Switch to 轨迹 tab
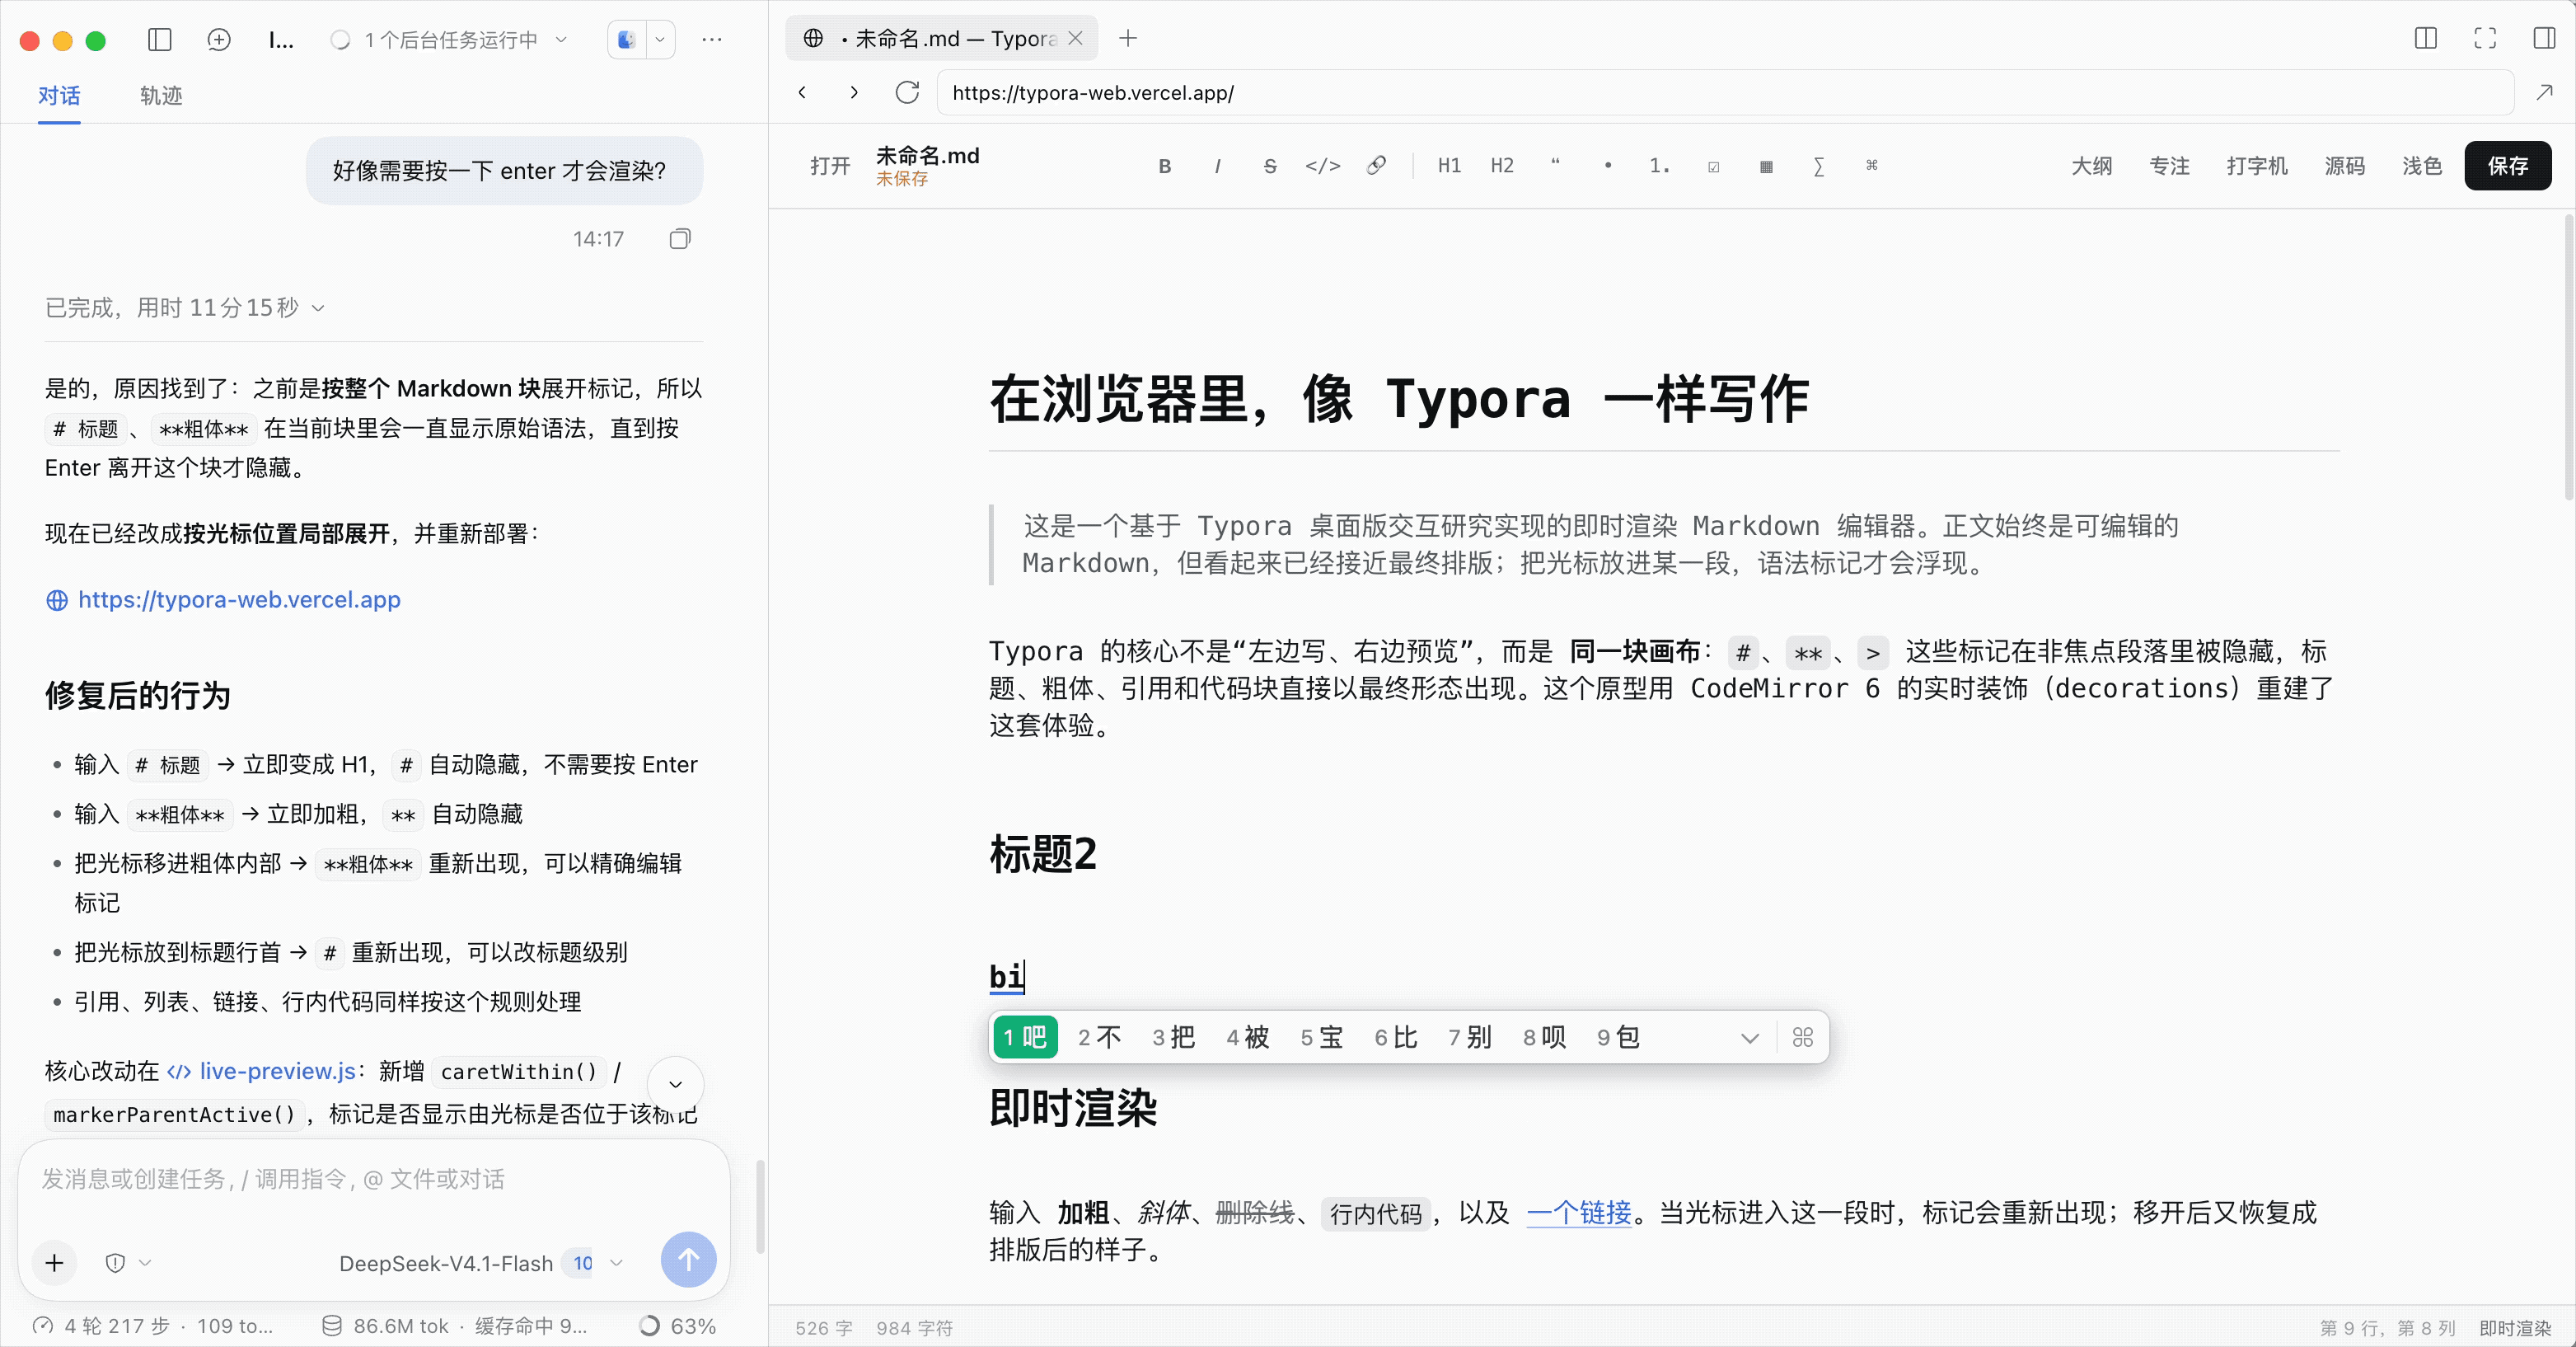Screen dimensions: 2576x1347 (161, 96)
